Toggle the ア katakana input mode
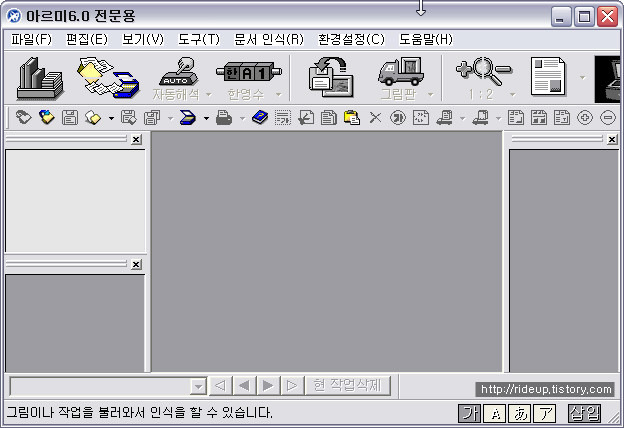Image resolution: width=624 pixels, height=428 pixels. tap(545, 413)
